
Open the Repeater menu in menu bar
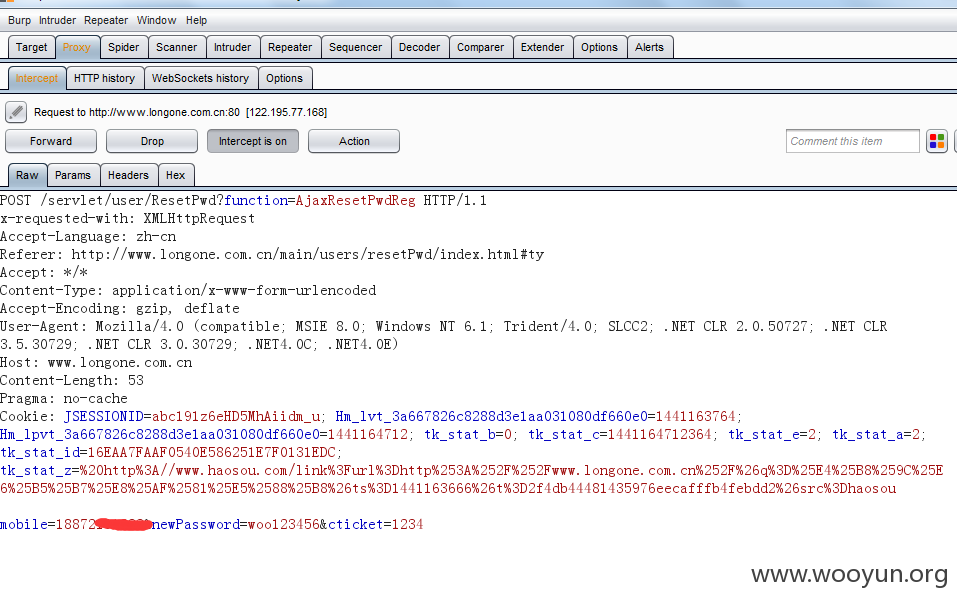106,20
